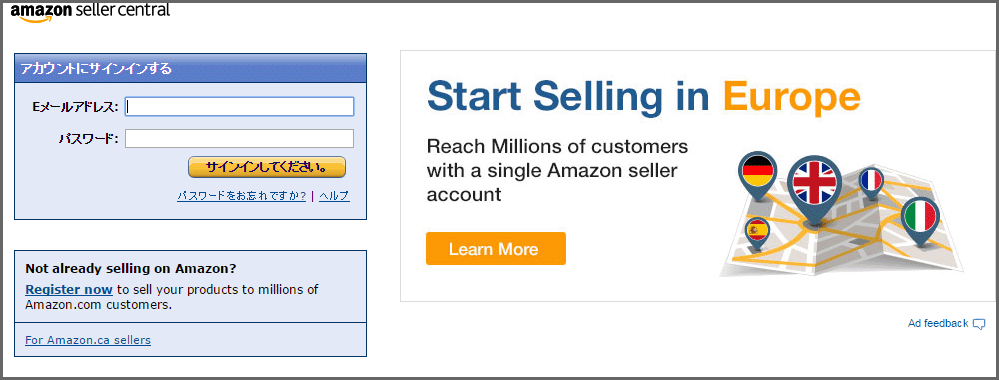Open the パスワードをお忘れですか link
This screenshot has height=380, width=999.
(241, 196)
